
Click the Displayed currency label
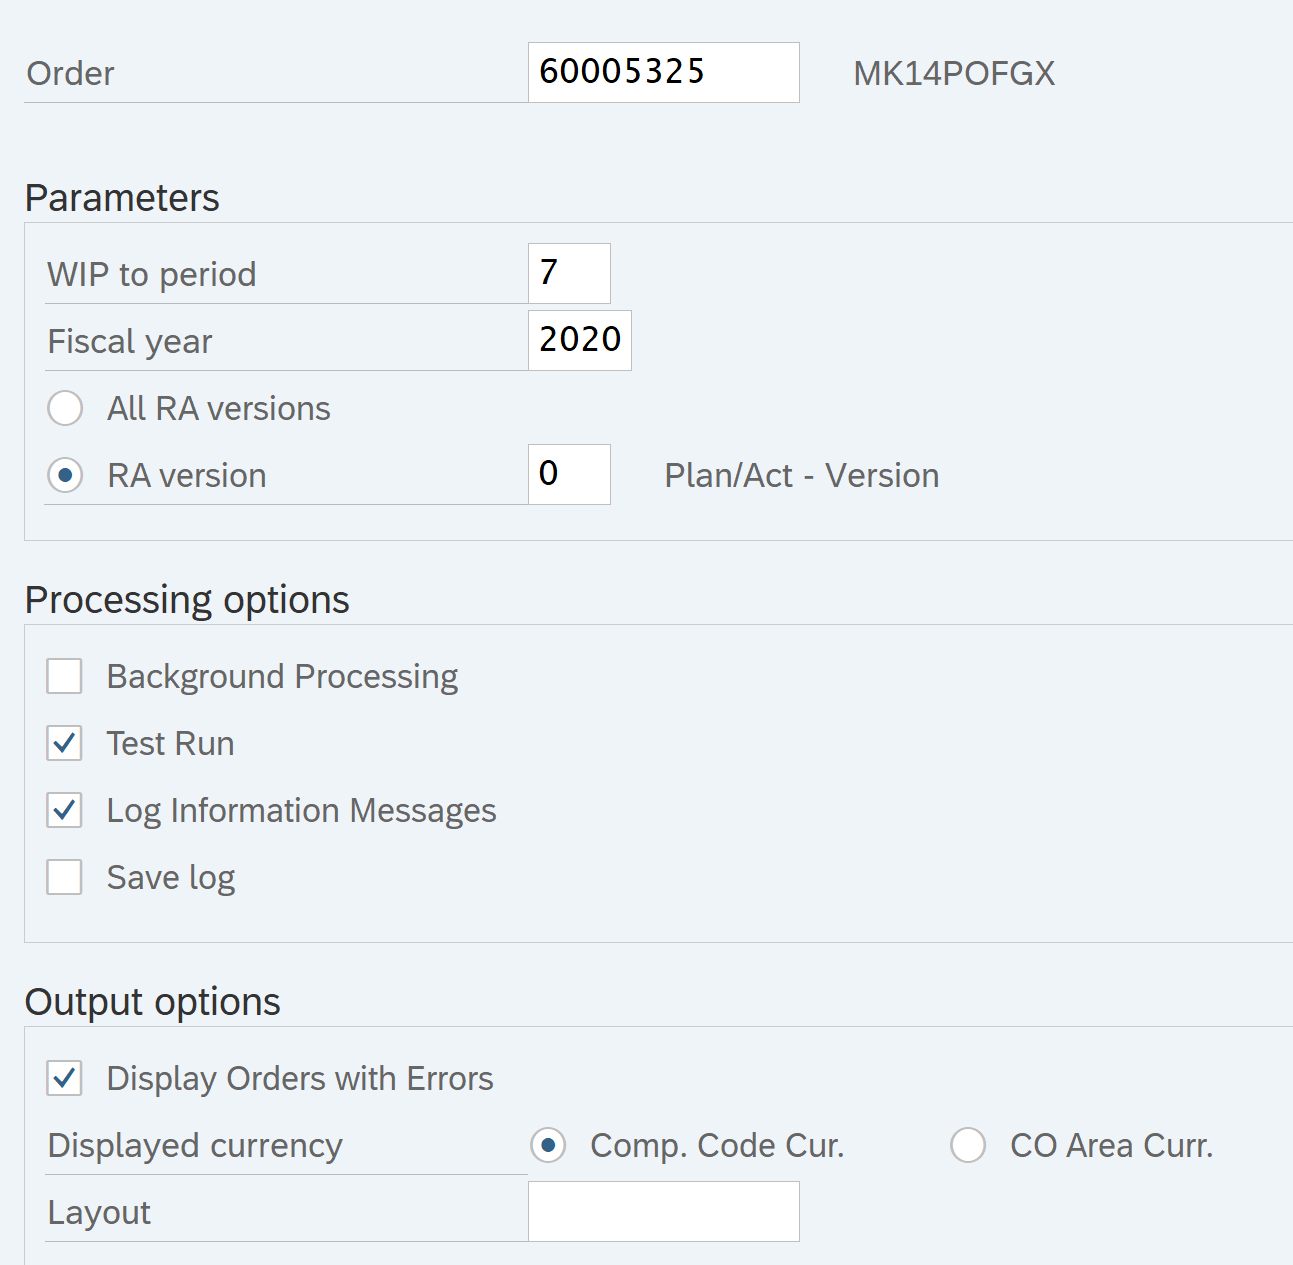click(x=195, y=1145)
